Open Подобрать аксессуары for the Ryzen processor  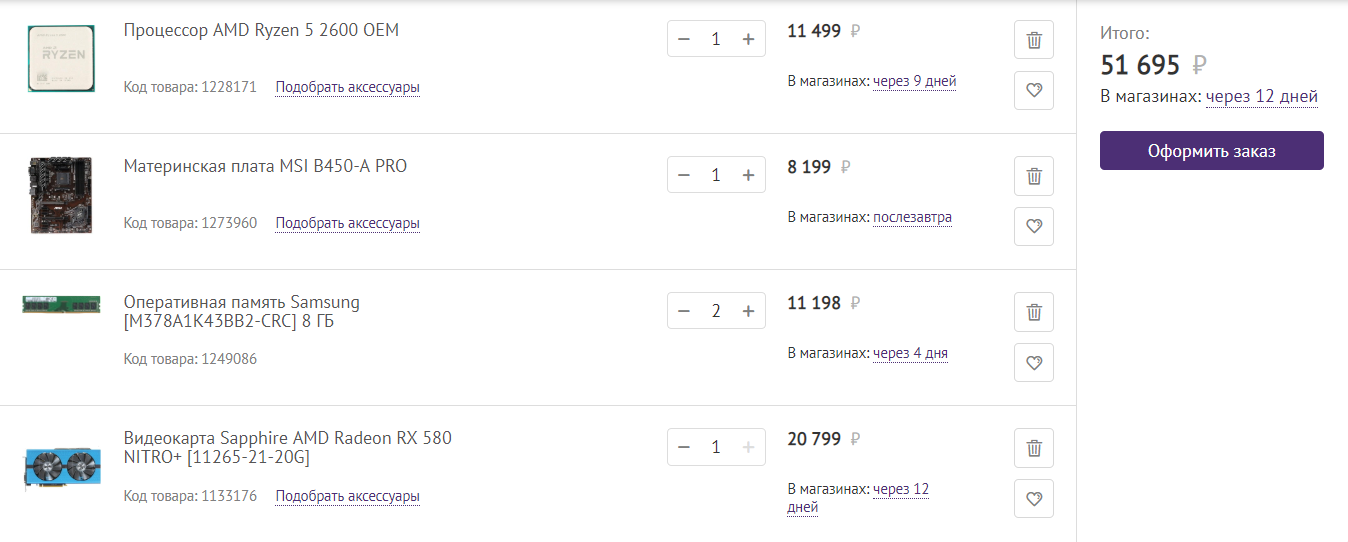point(347,87)
